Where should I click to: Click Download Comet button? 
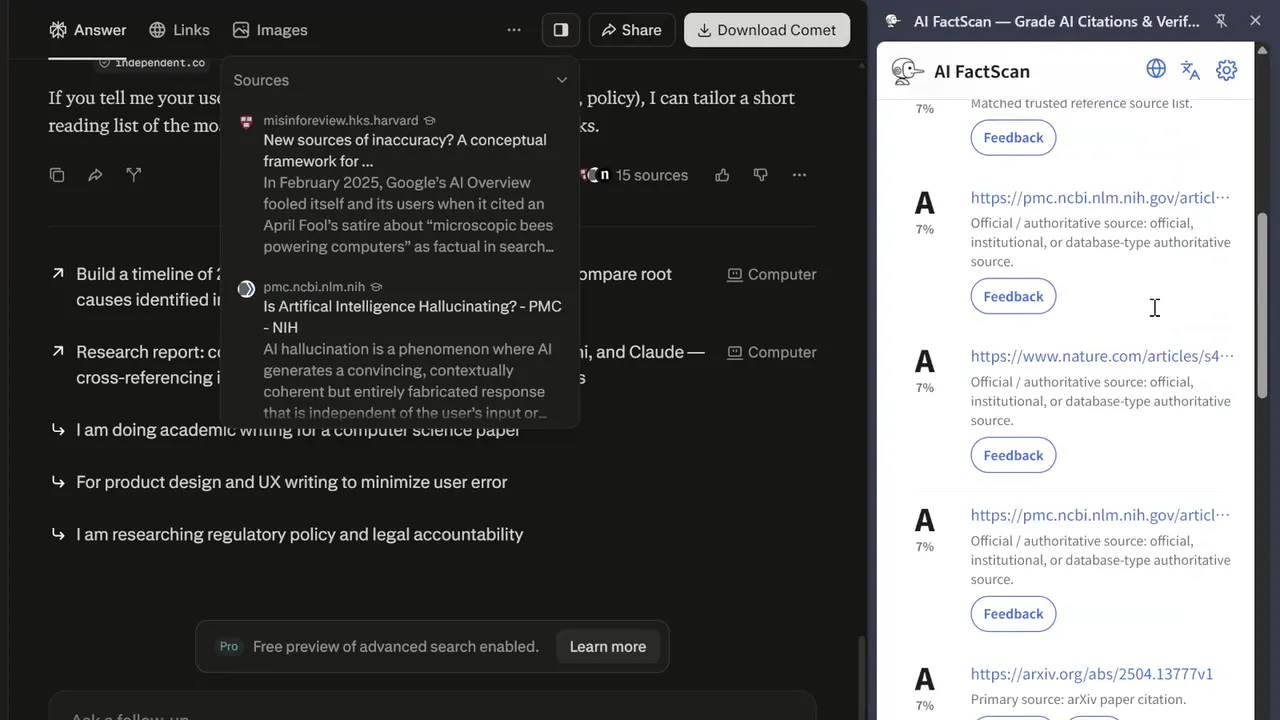coord(767,30)
